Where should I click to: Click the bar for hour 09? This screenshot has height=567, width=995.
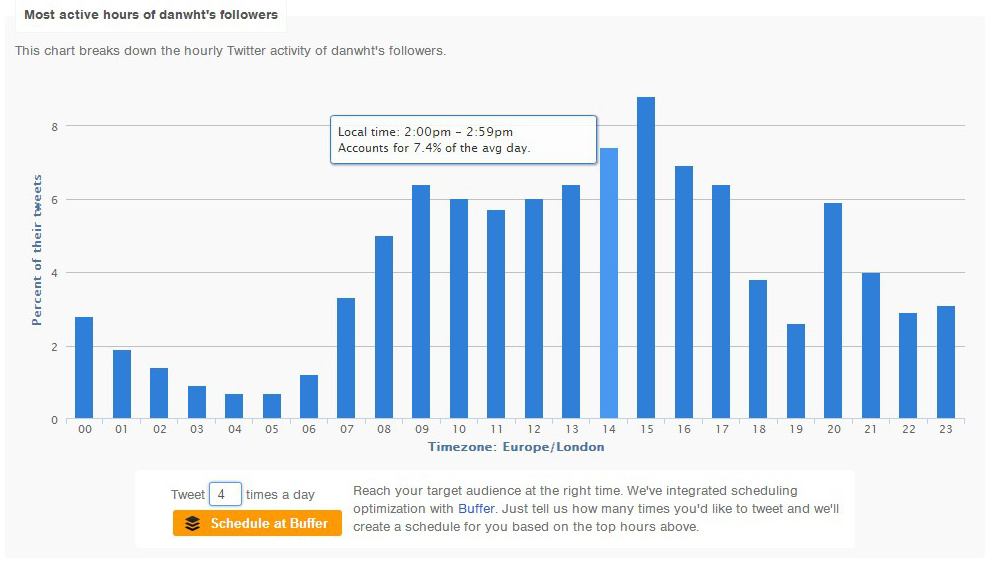coord(421,302)
